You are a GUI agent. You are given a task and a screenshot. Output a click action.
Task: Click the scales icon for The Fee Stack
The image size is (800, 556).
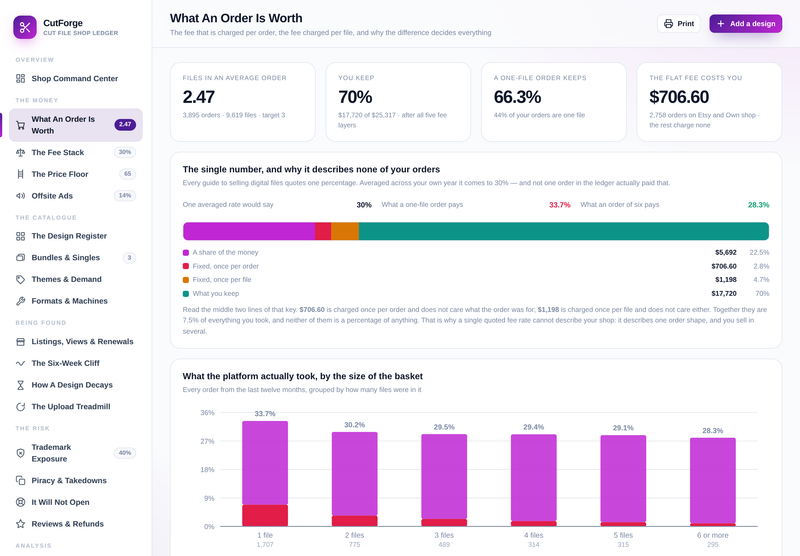(20, 153)
